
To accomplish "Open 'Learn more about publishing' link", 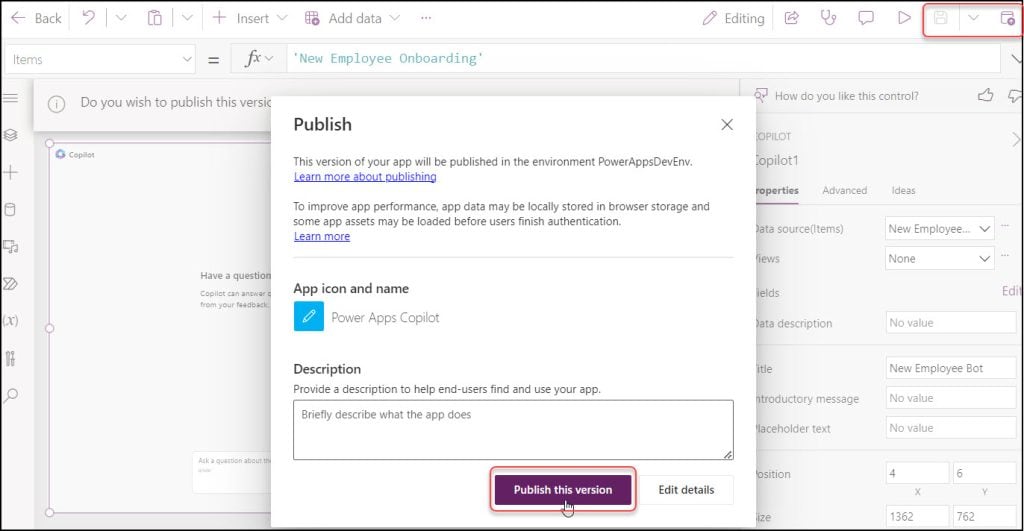I will 365,176.
